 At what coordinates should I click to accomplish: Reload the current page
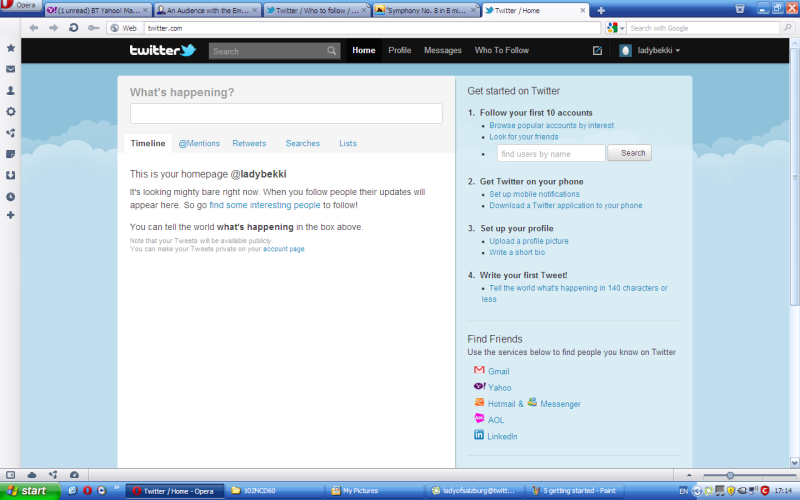pyautogui.click(x=73, y=28)
